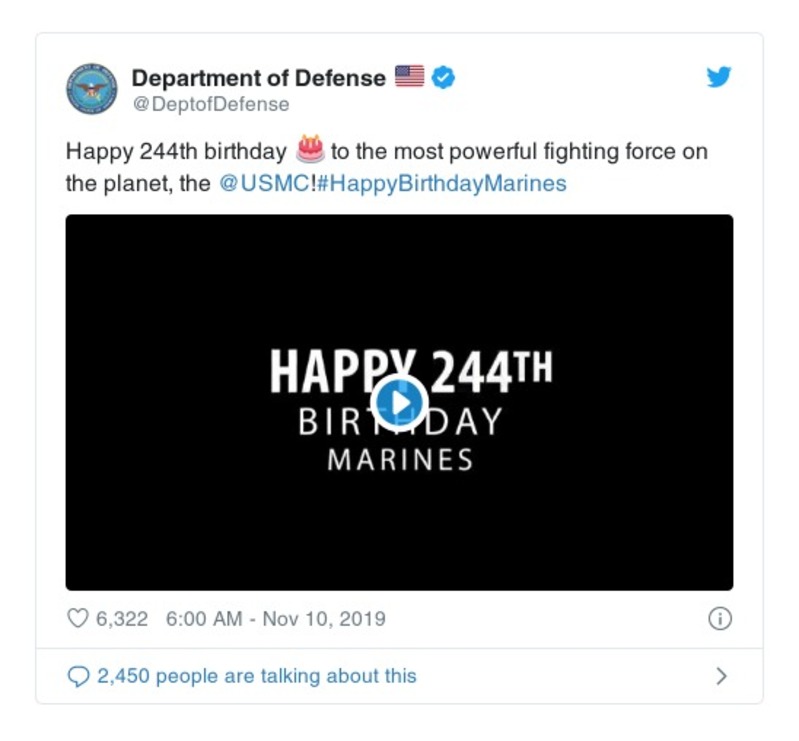The width and height of the screenshot is (799, 741).
Task: Open the Twitter bird logo
Action: click(x=719, y=78)
